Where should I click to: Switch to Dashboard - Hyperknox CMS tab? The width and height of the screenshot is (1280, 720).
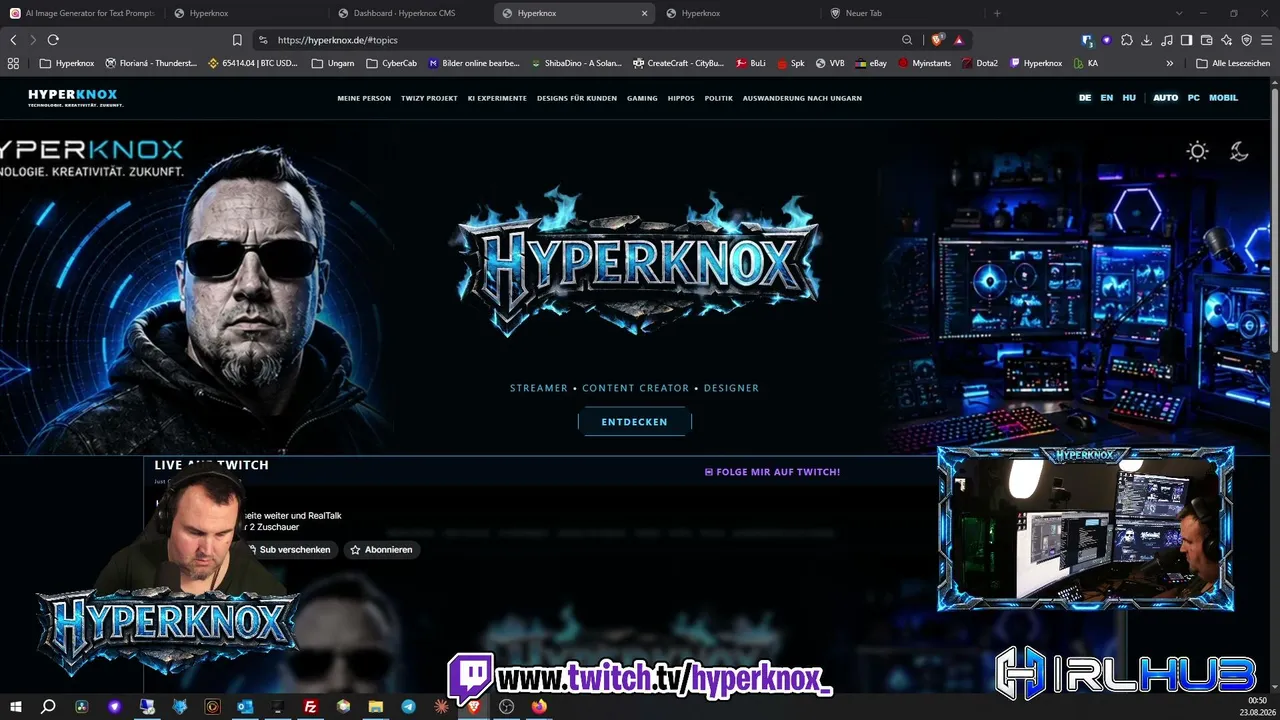(410, 13)
